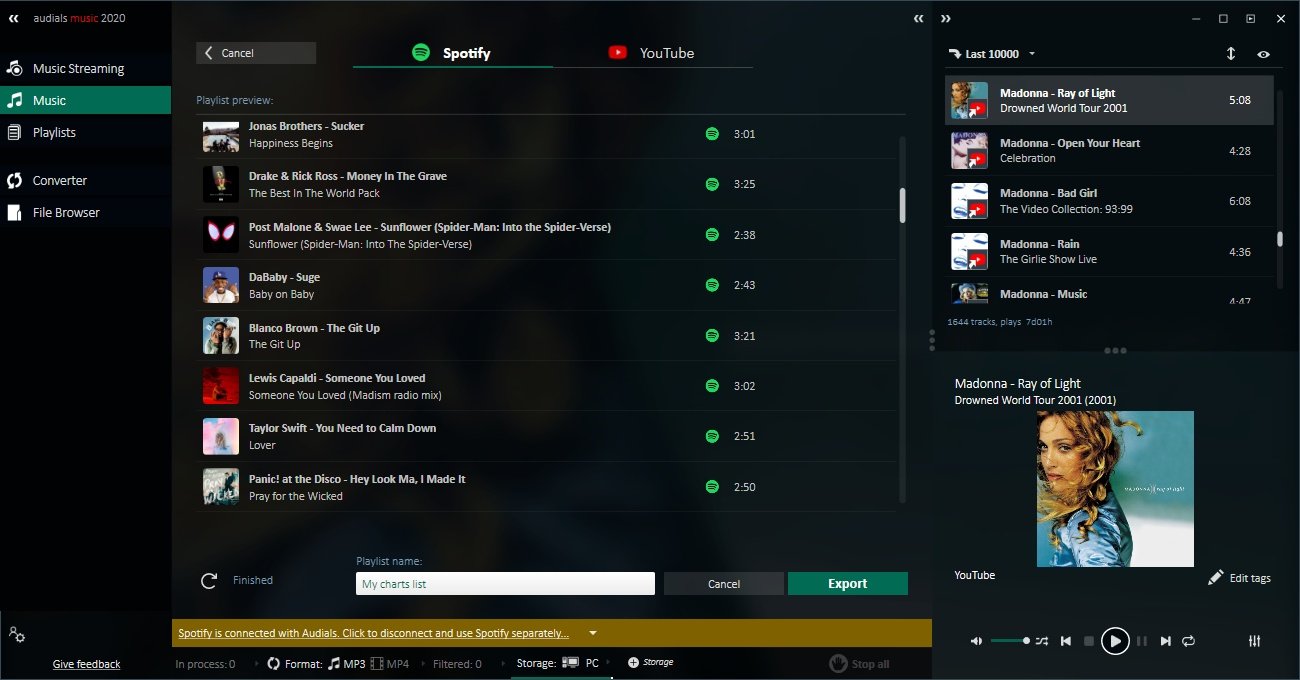Select Madonna - Open Your Heart track

1109,150
